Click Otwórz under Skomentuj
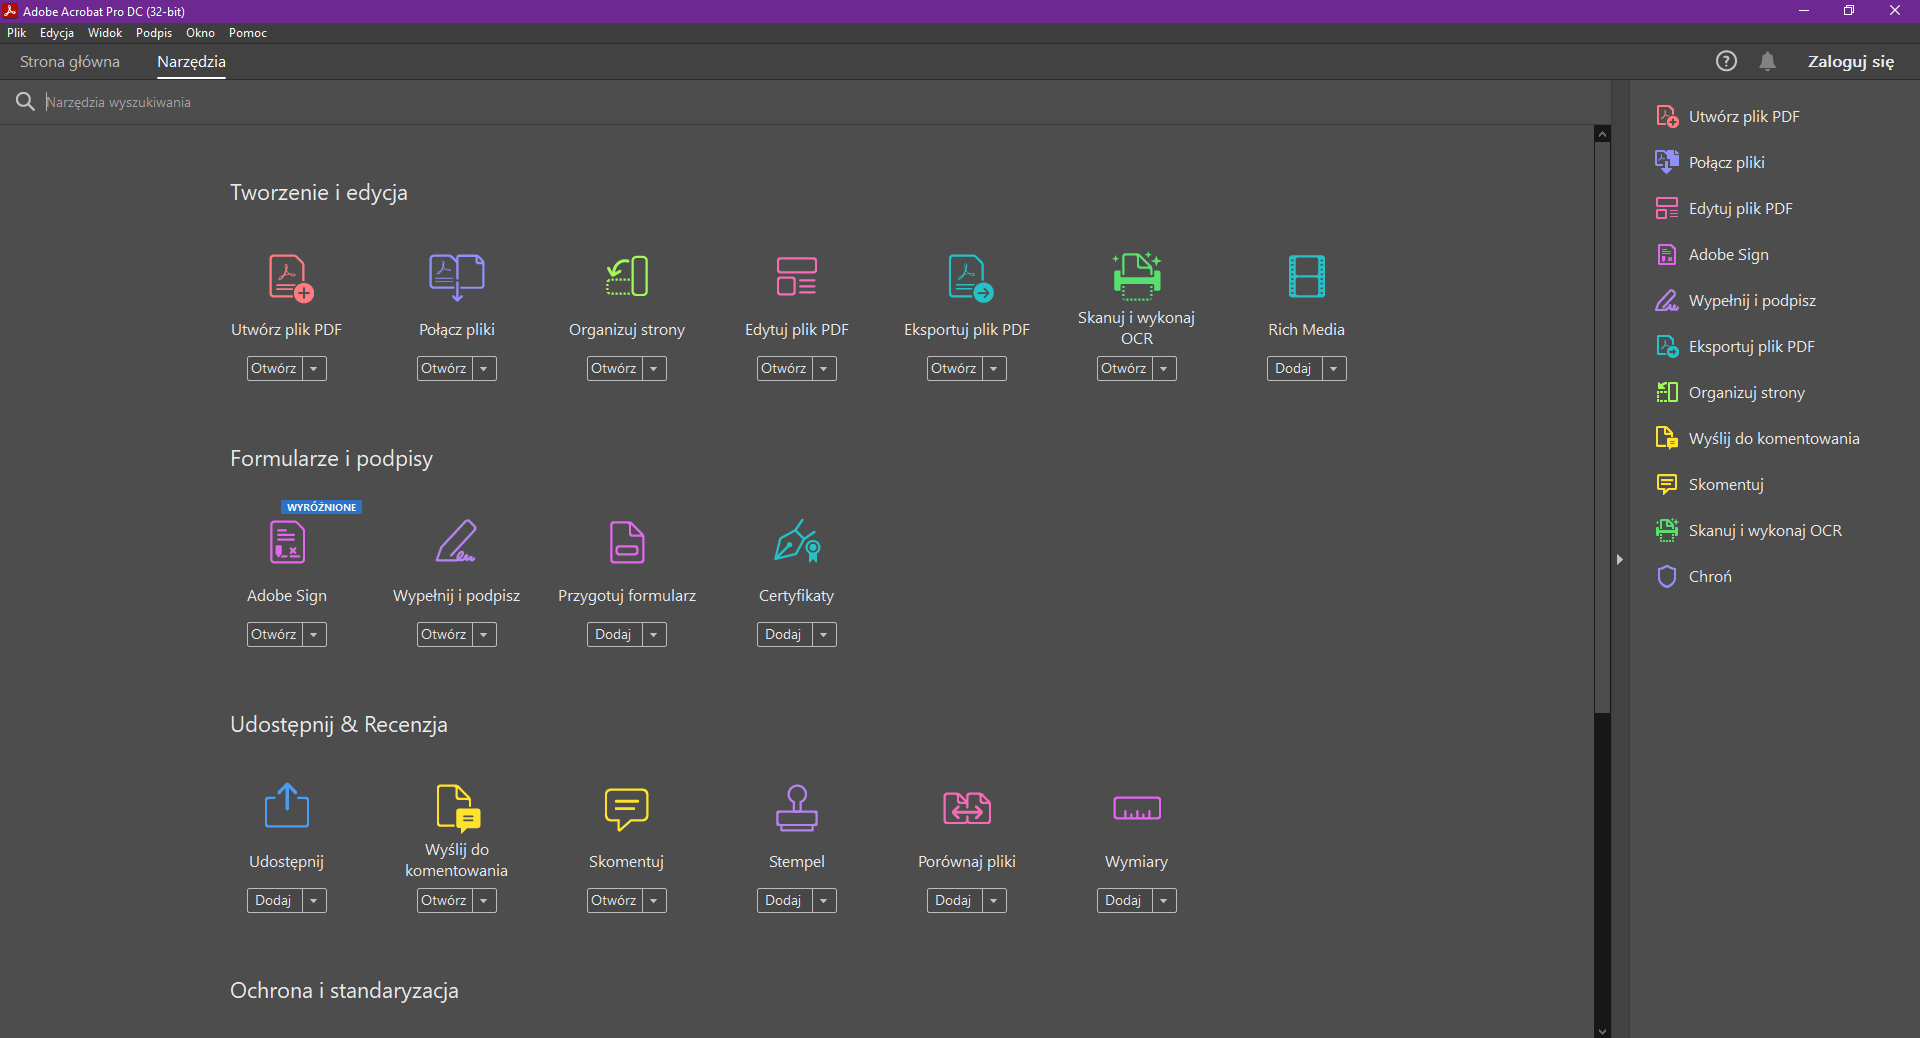Viewport: 1920px width, 1038px height. click(614, 901)
